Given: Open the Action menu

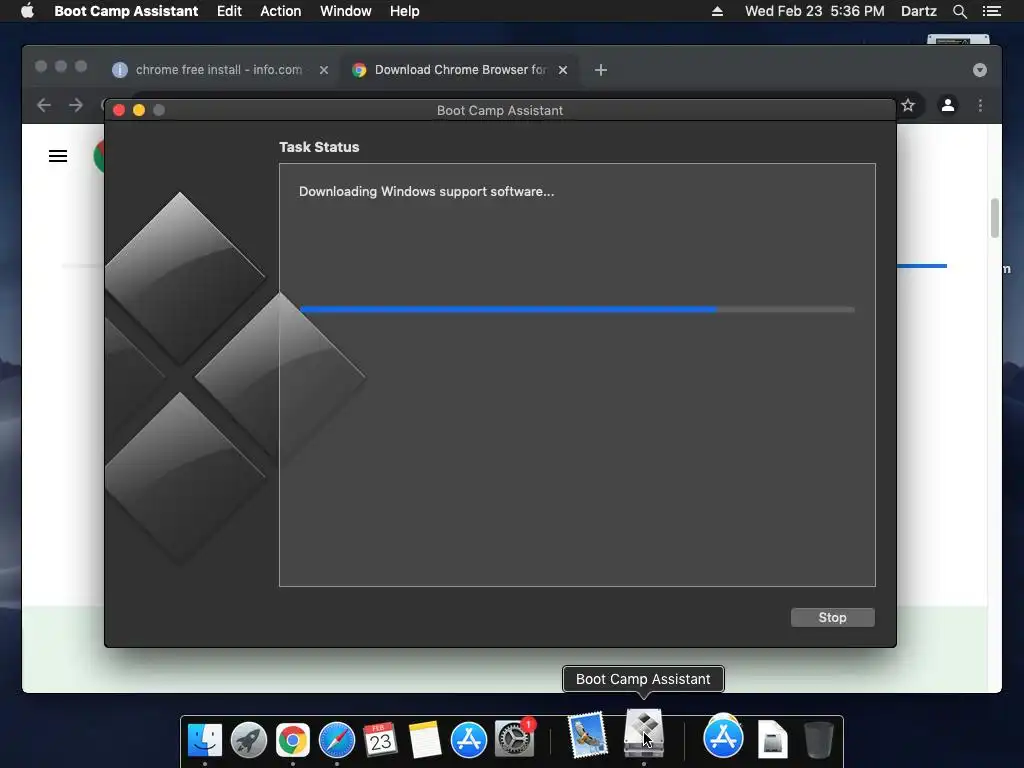Looking at the screenshot, I should tap(281, 11).
